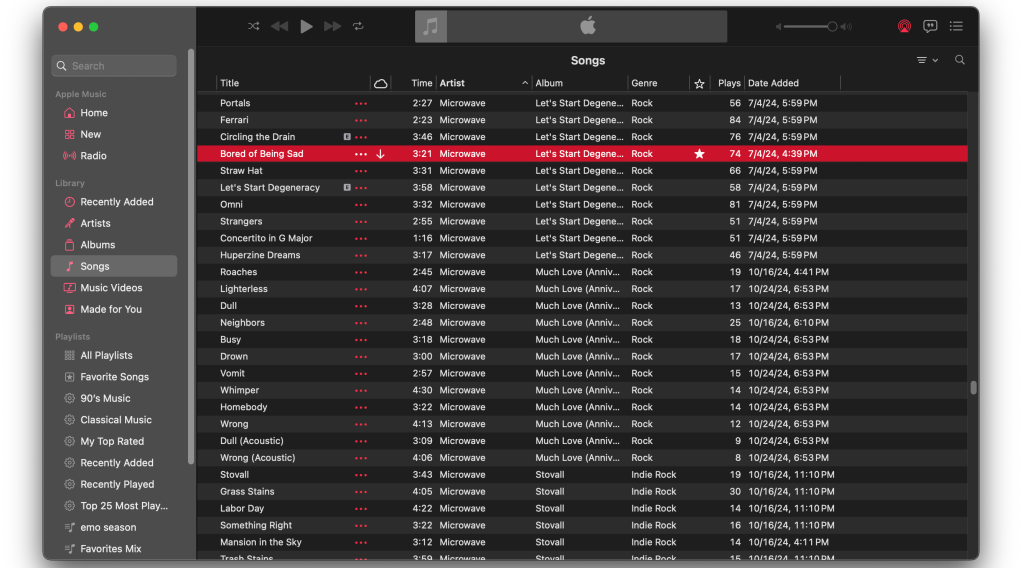Screen dimensions: 1022x568
Task: Click the search magnifier in Songs header
Action: coord(960,60)
